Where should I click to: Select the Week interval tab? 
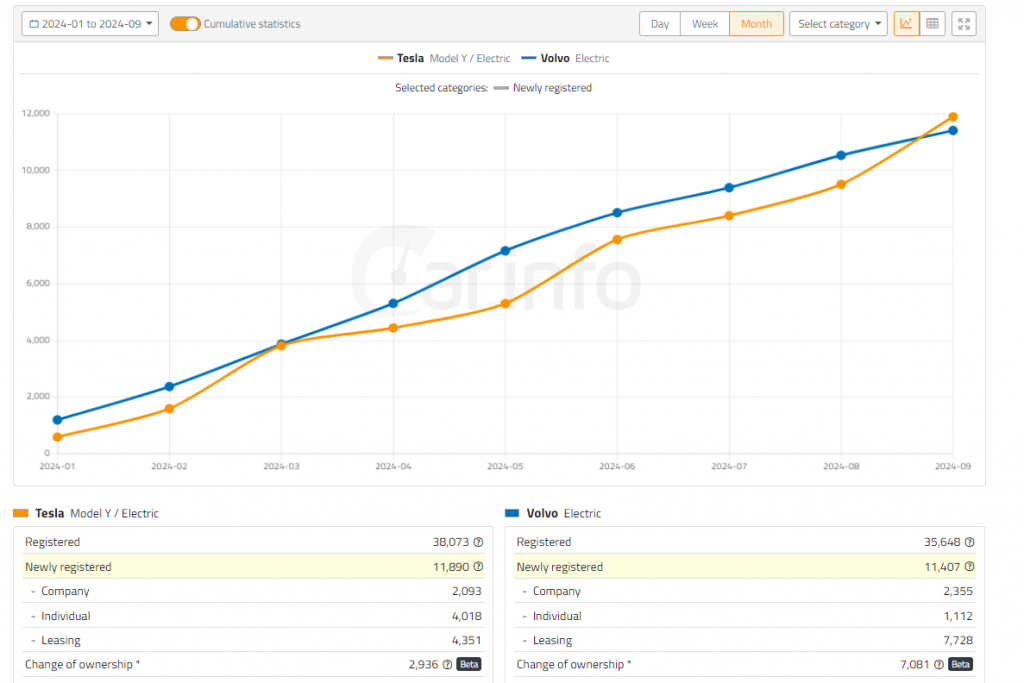pyautogui.click(x=705, y=24)
